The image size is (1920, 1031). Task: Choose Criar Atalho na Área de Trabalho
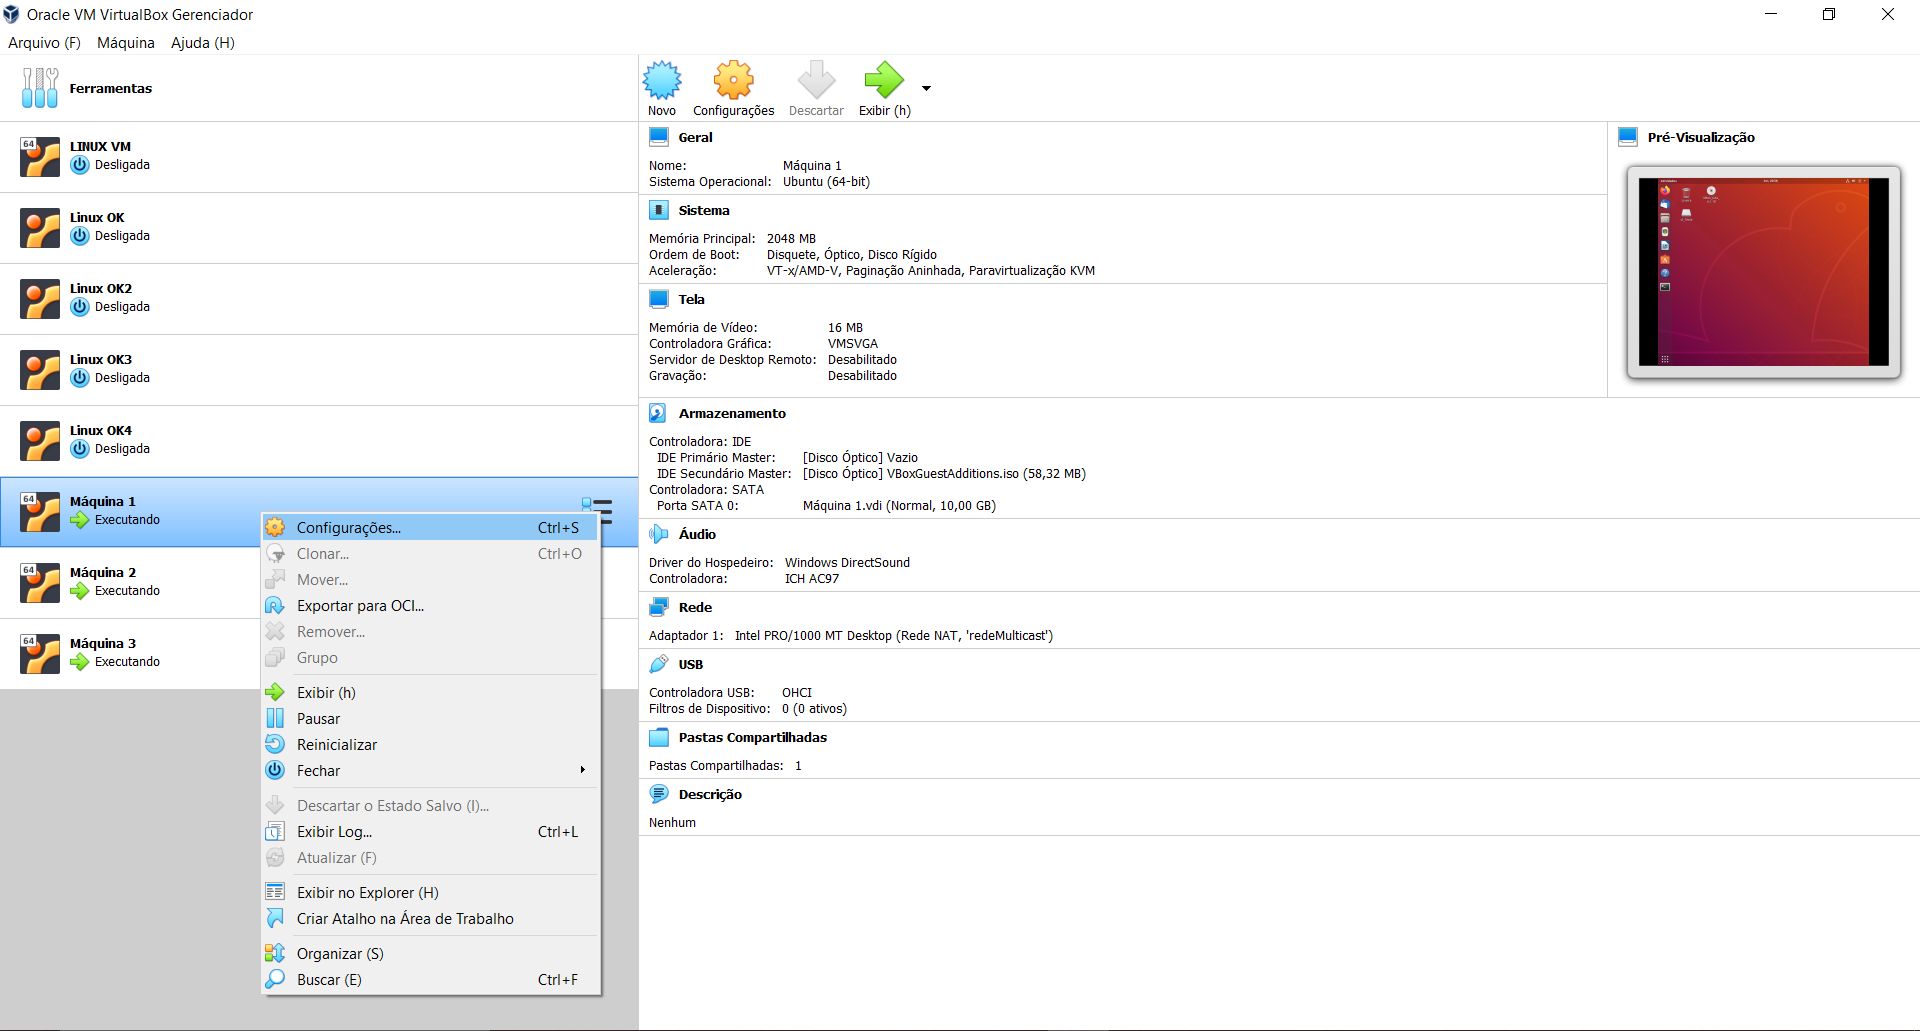(431, 919)
